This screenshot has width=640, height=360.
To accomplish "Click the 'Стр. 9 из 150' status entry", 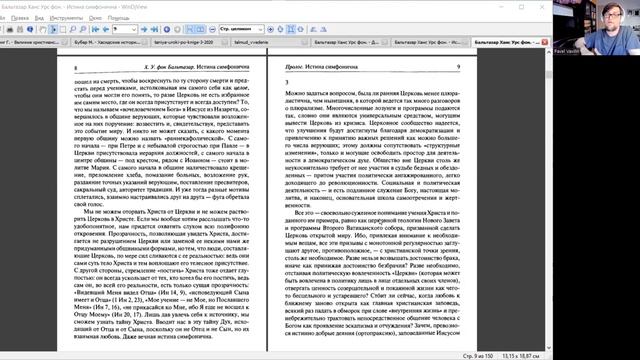I will [x=478, y=356].
